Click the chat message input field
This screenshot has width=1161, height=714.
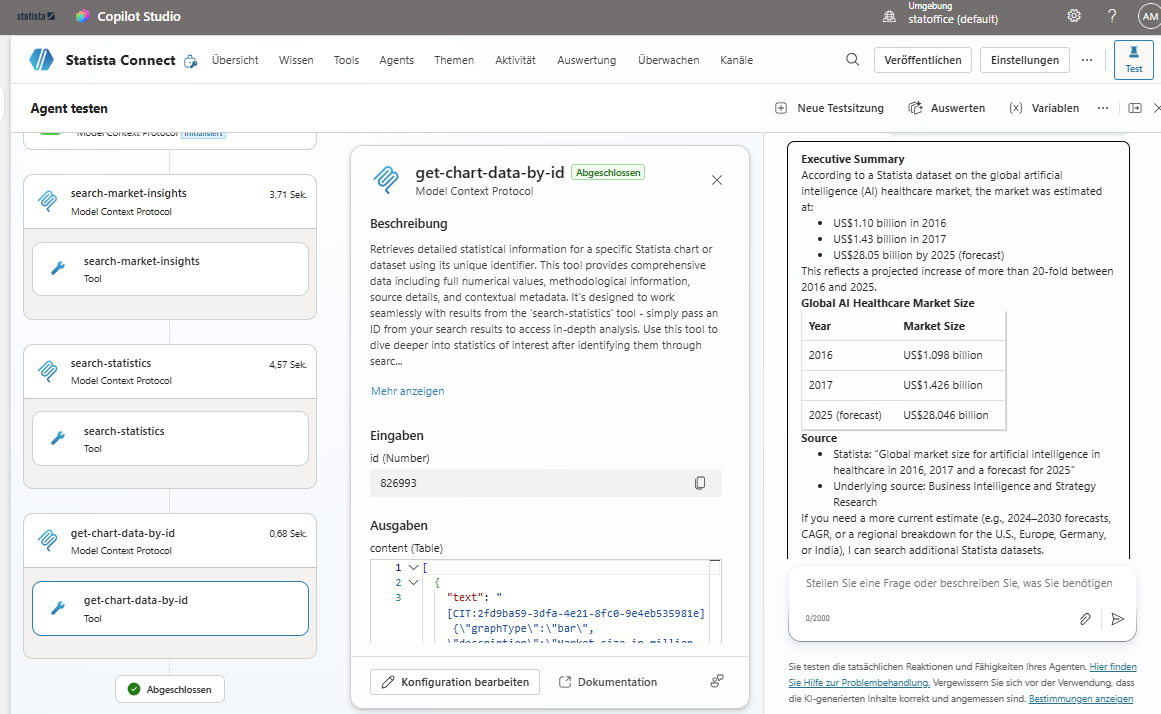click(x=959, y=584)
